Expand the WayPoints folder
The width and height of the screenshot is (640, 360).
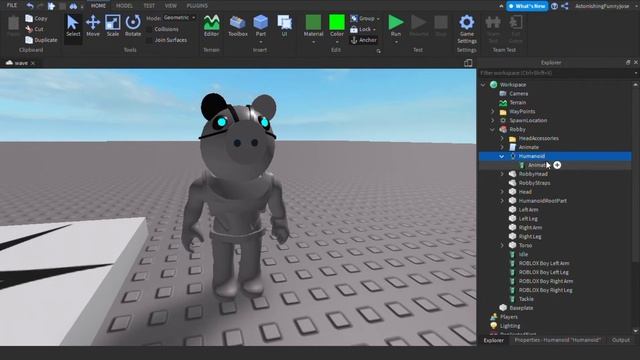493,111
